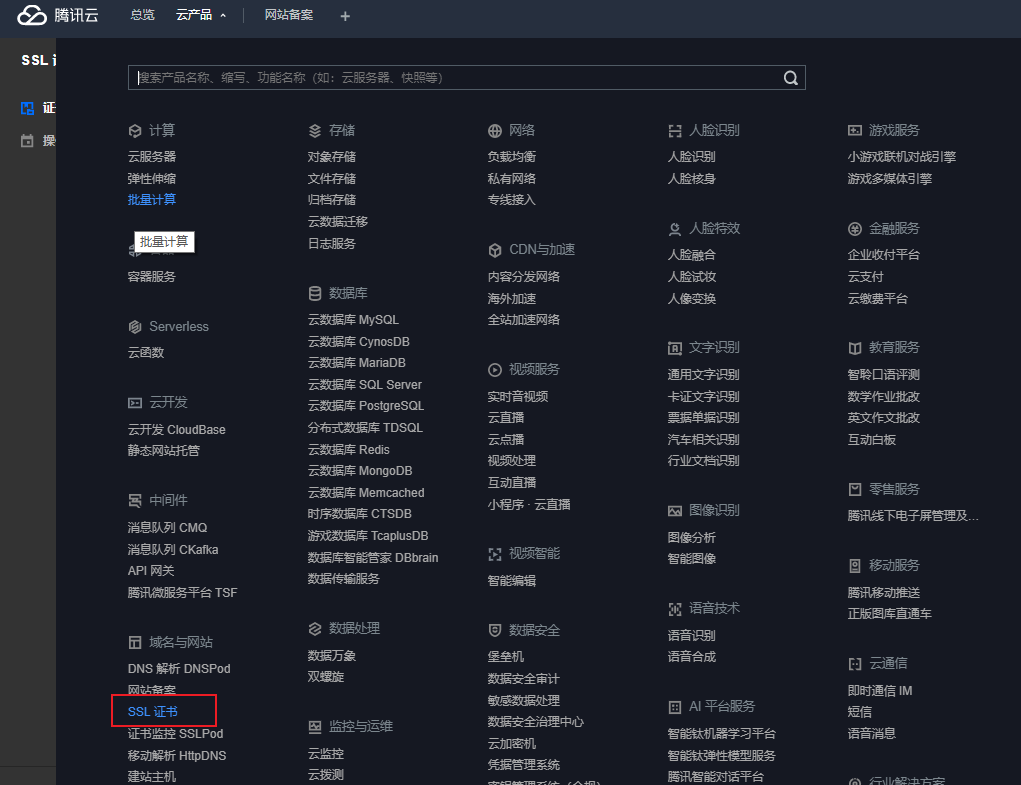
Task: Open the 总览 overview tab
Action: point(143,15)
